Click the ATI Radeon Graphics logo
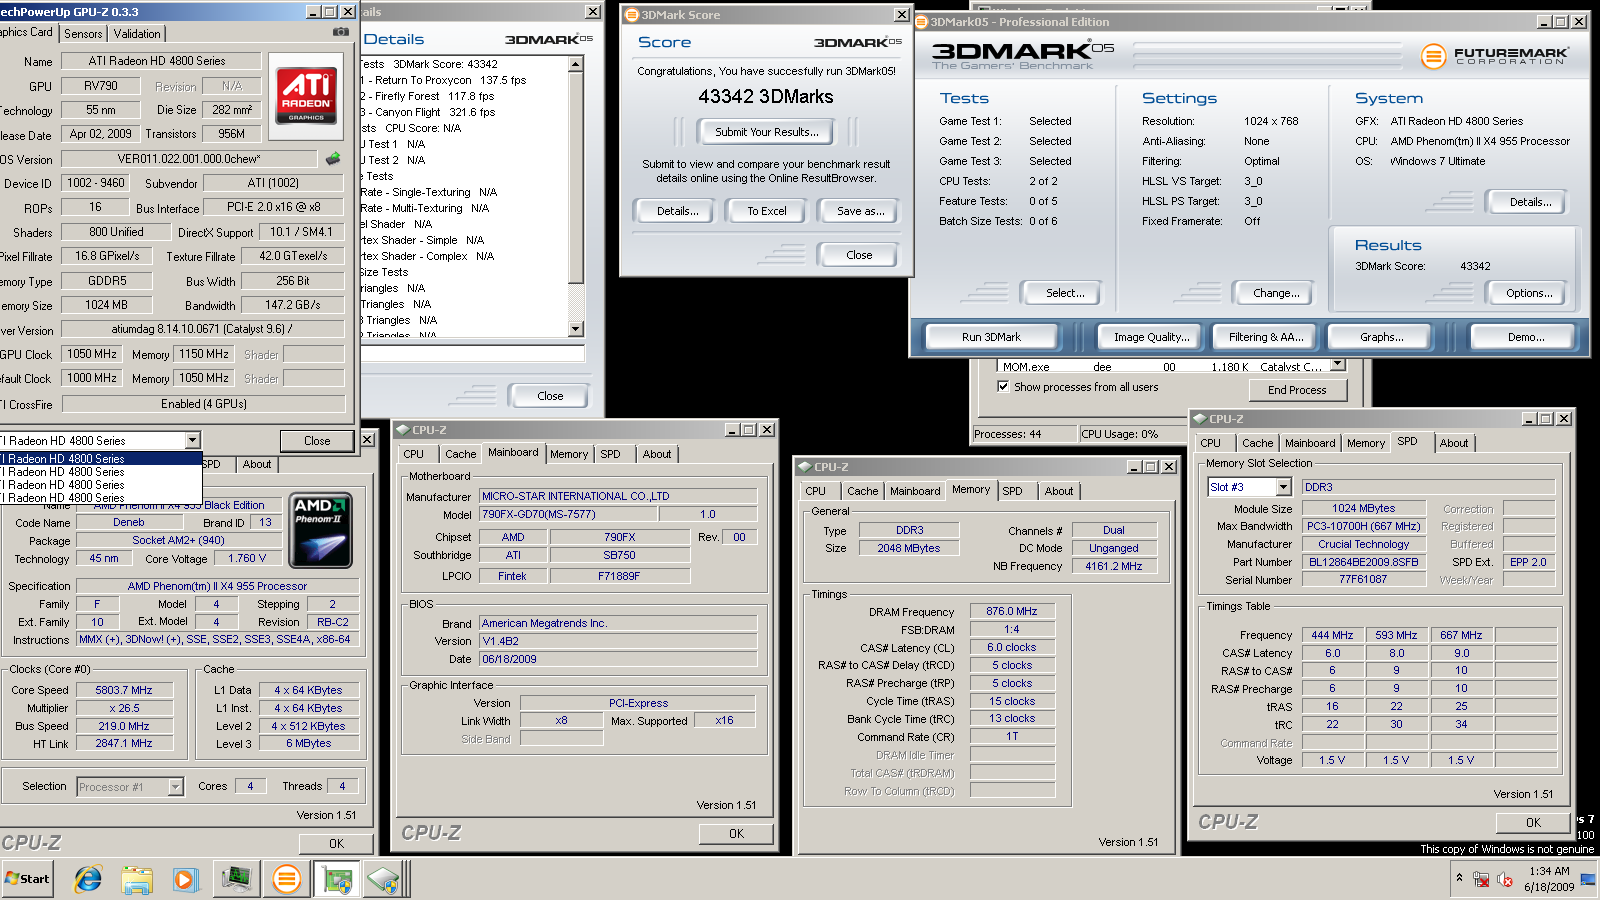This screenshot has height=900, width=1600. (306, 96)
